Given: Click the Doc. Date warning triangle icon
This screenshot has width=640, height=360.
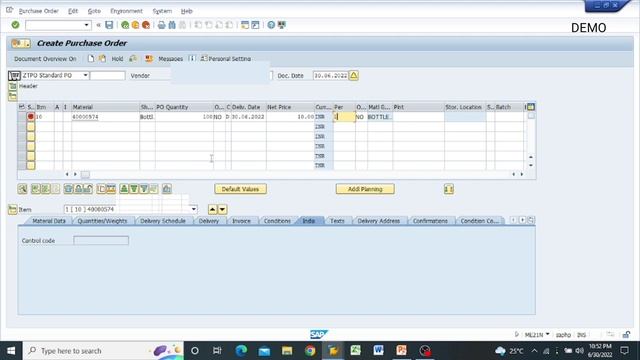Looking at the screenshot, I should click(353, 76).
